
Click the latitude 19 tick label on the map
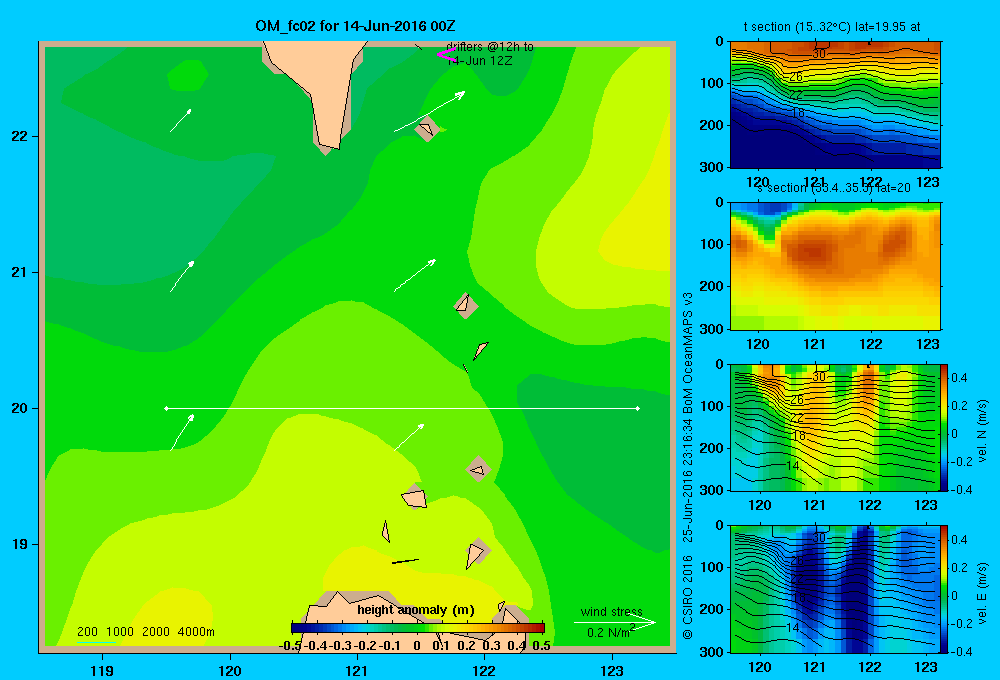click(x=20, y=544)
